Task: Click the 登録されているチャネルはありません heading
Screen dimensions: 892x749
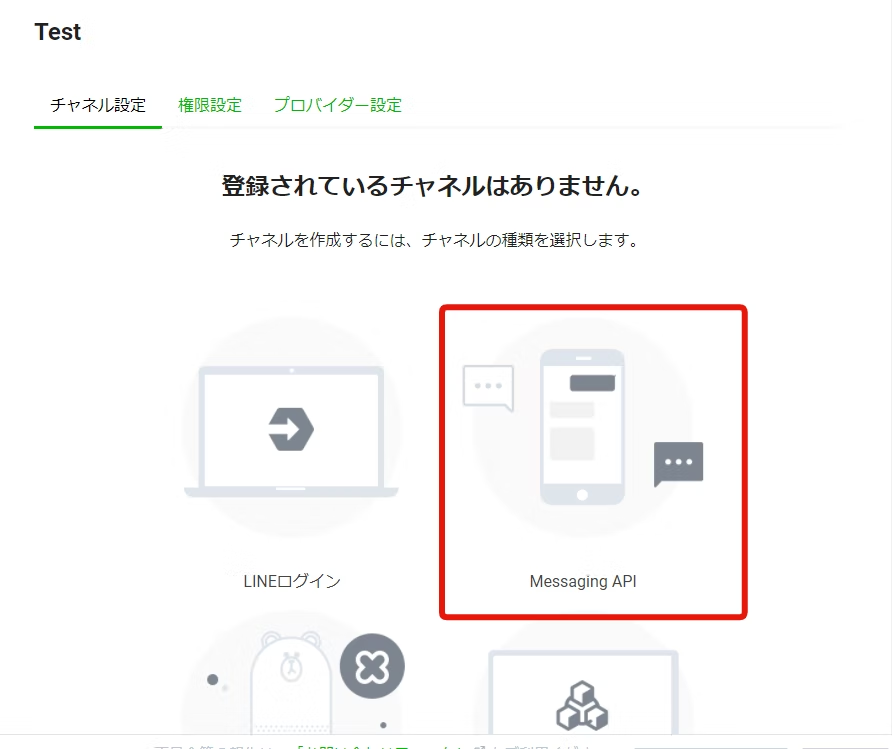Action: pyautogui.click(x=432, y=186)
